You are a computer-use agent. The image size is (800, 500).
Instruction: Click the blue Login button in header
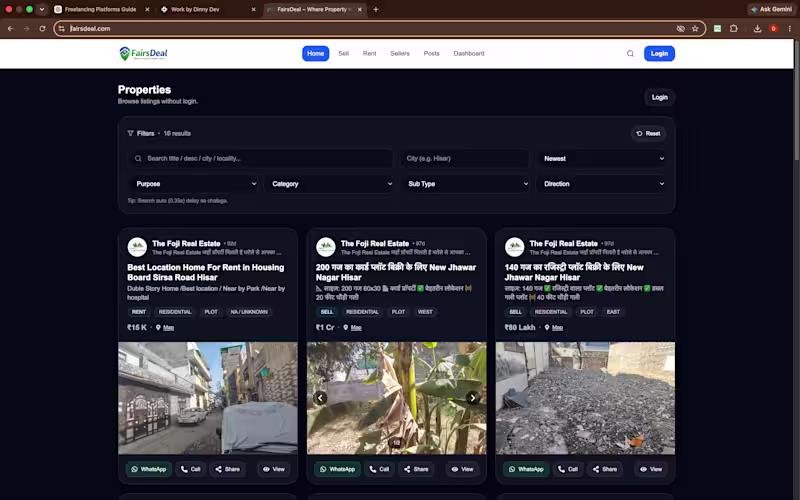pos(659,54)
